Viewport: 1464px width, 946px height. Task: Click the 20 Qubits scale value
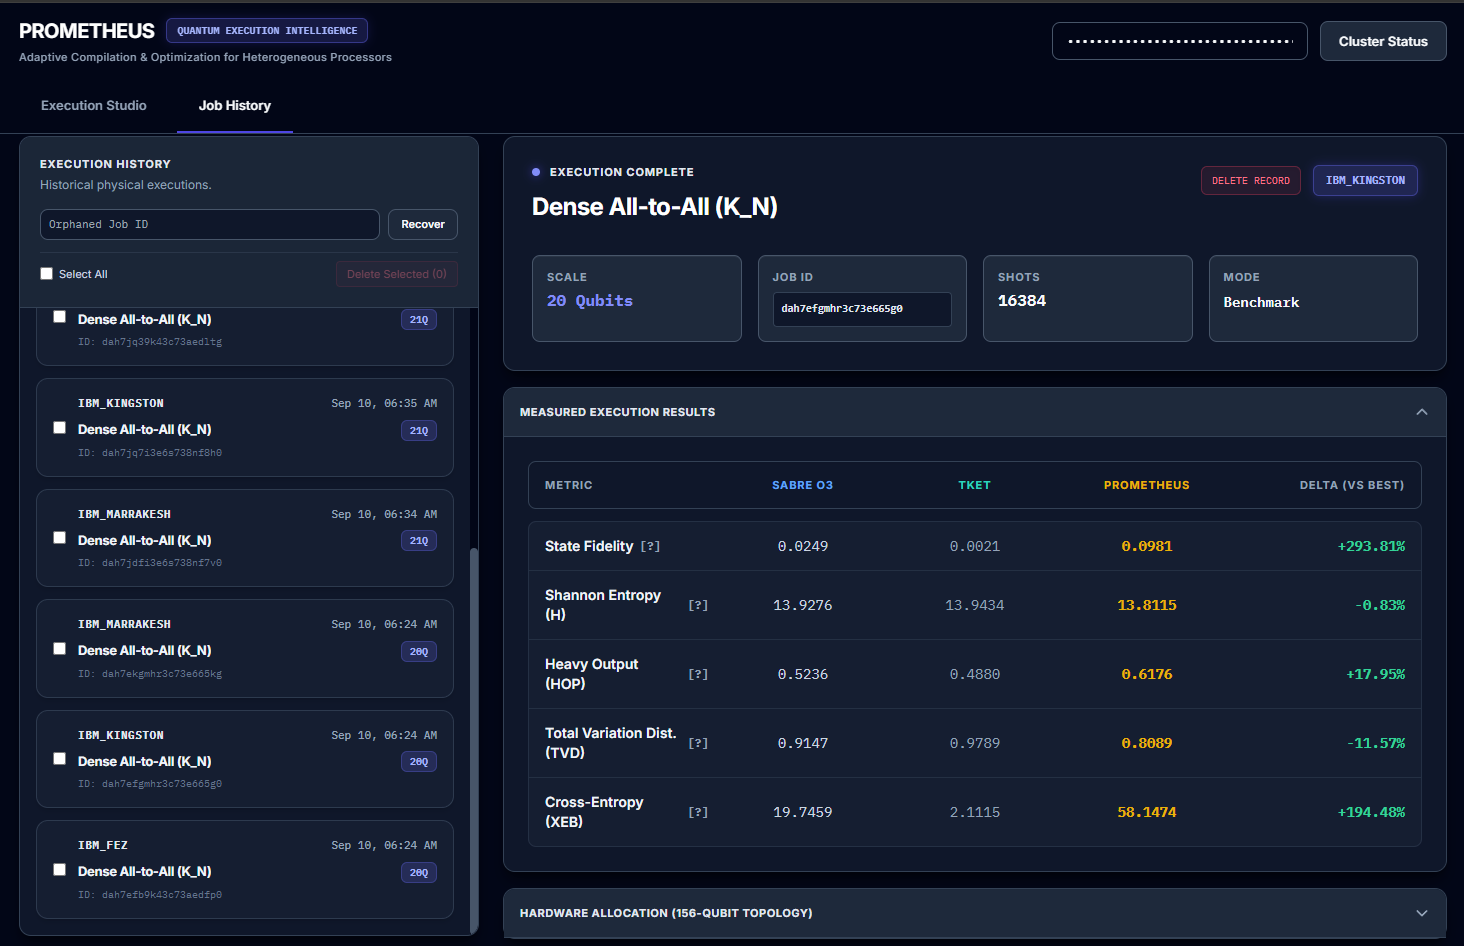coord(590,301)
